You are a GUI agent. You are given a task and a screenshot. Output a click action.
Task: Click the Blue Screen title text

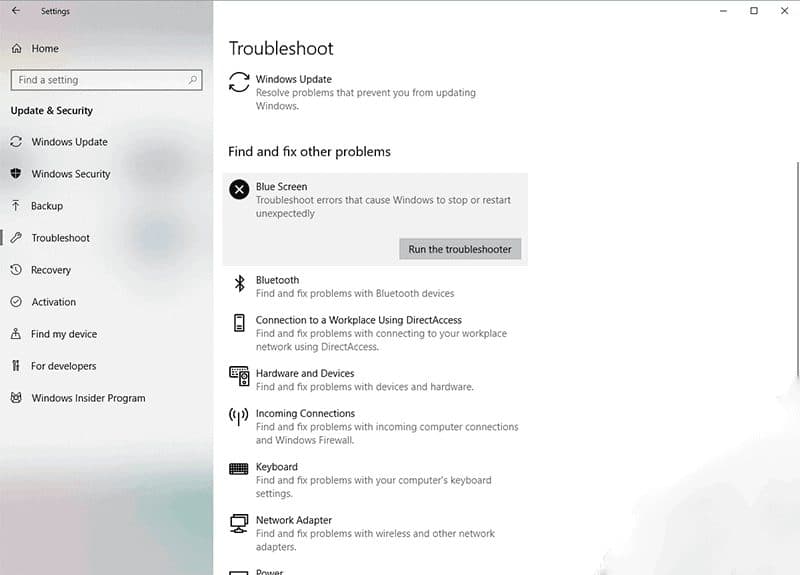(x=282, y=187)
